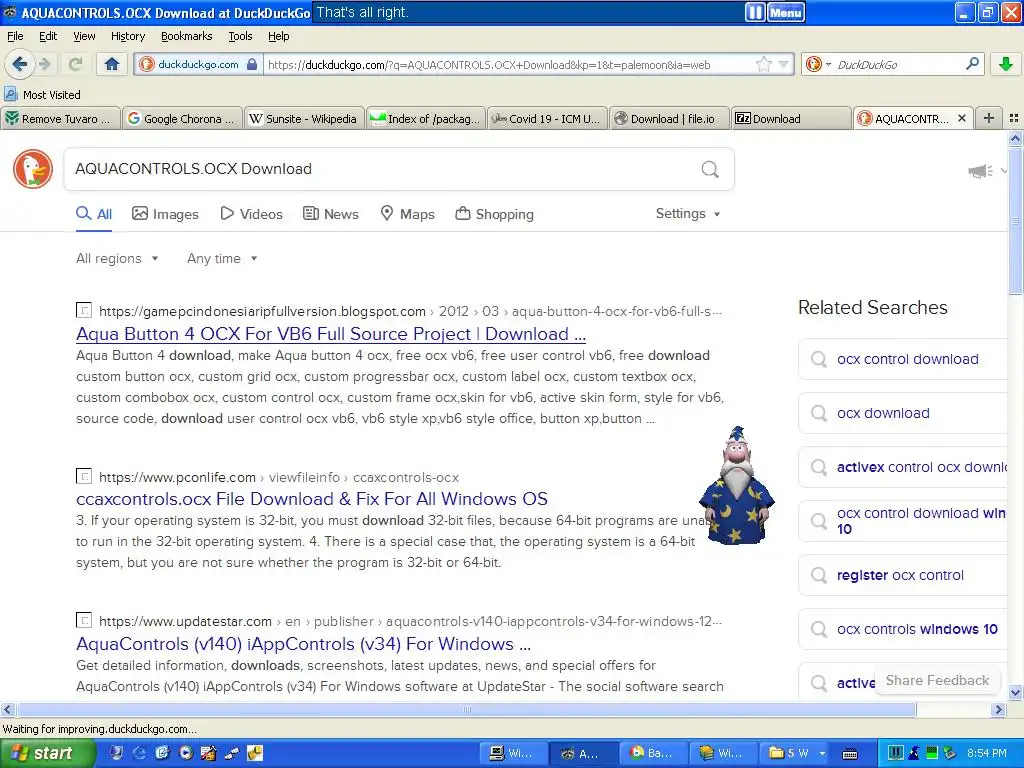Click the Share Feedback button

[x=937, y=680]
